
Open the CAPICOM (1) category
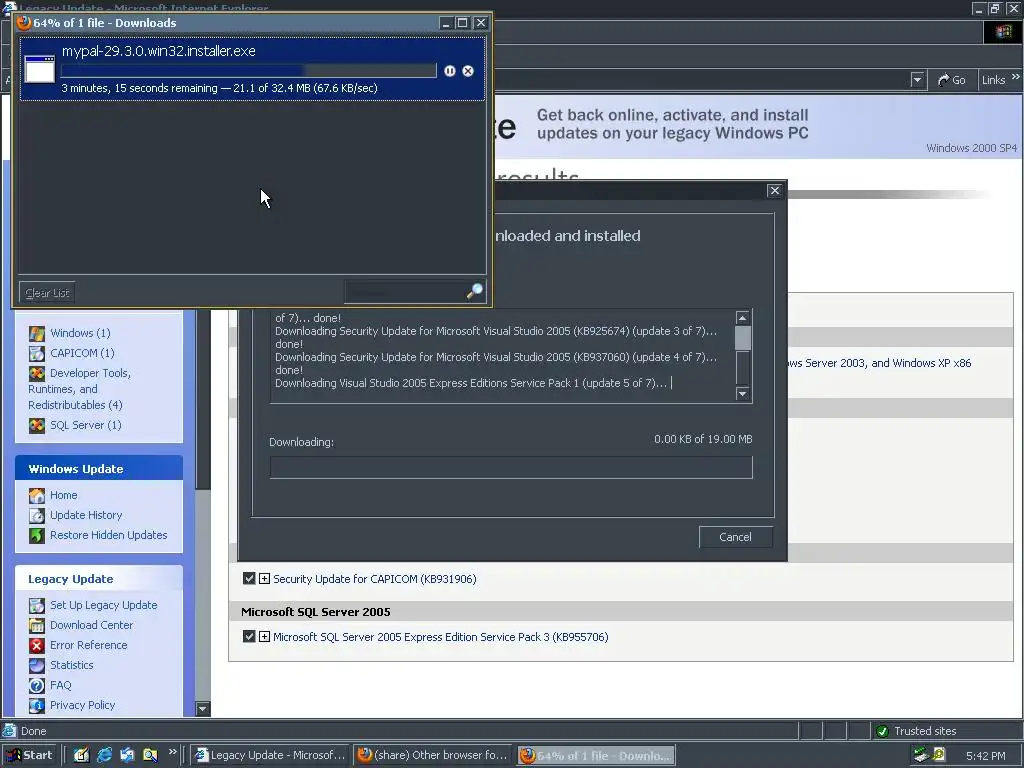pos(82,353)
